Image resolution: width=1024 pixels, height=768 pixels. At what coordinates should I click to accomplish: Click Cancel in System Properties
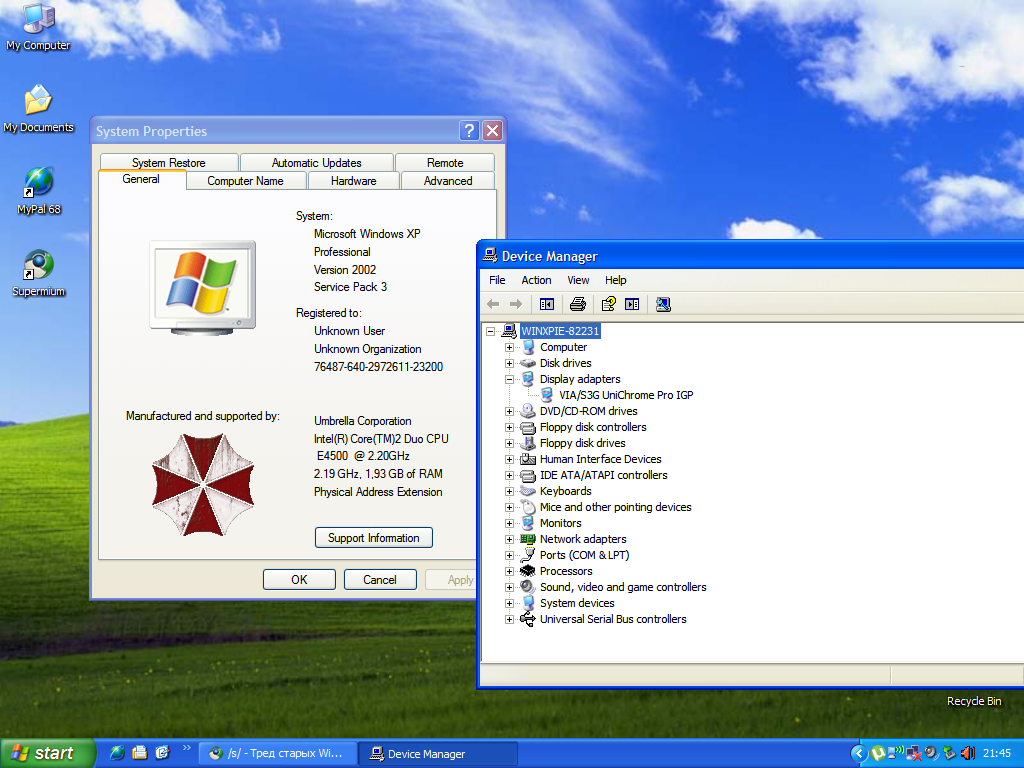pos(380,579)
